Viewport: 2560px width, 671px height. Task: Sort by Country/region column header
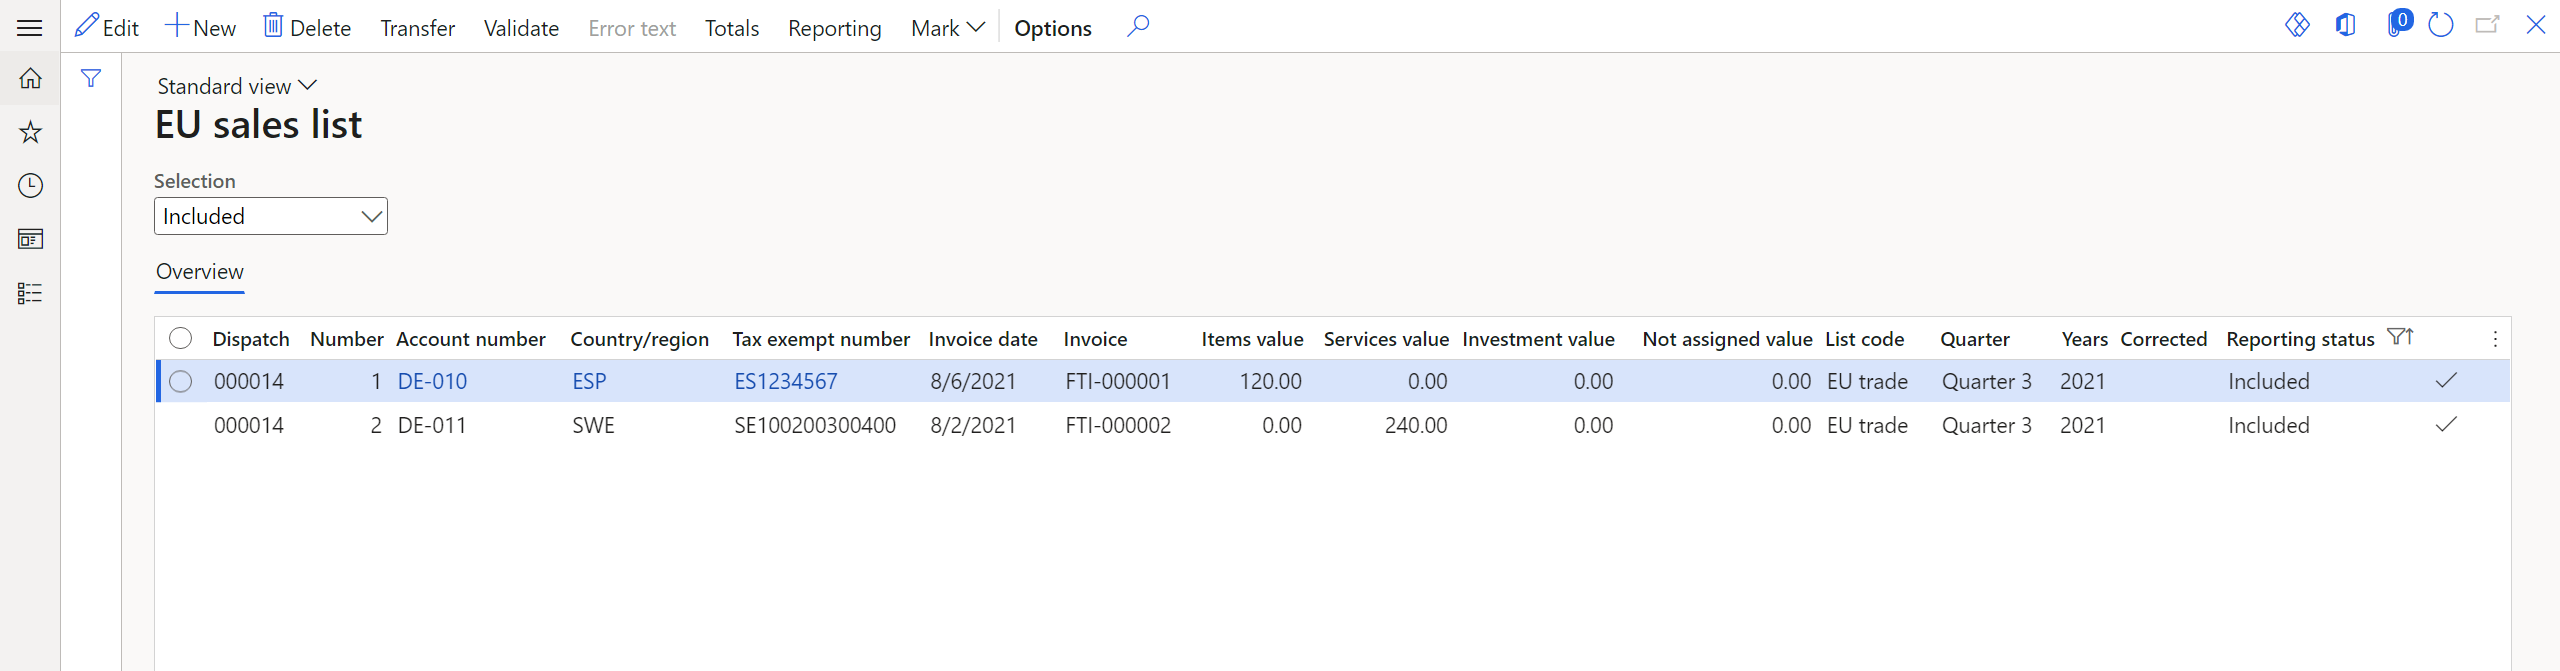[x=639, y=339]
